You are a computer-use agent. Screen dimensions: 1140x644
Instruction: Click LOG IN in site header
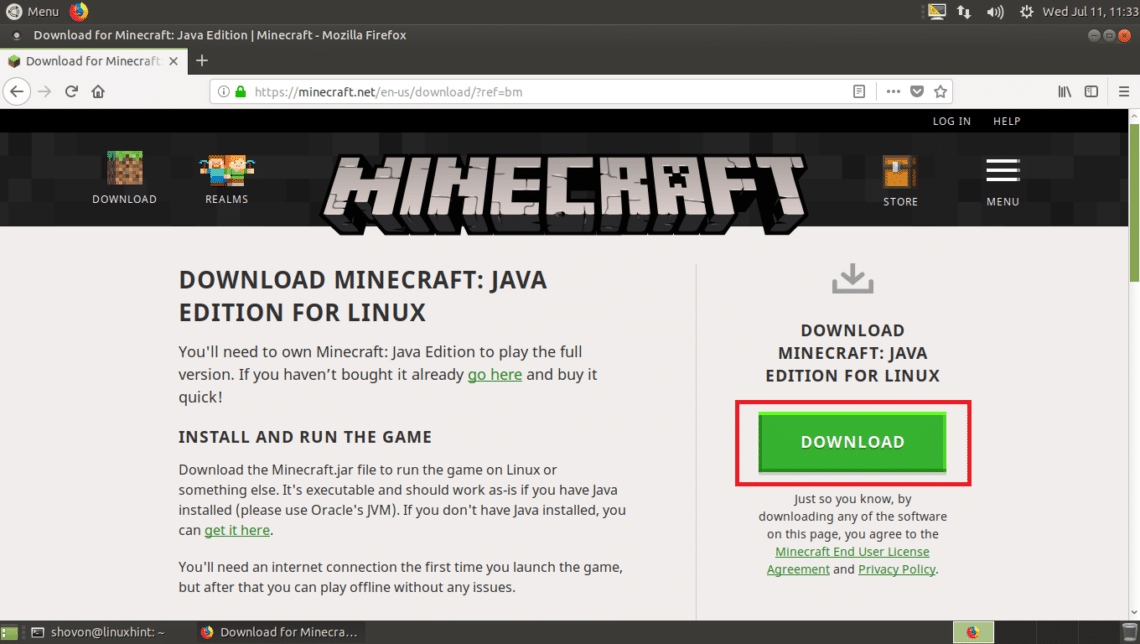952,121
